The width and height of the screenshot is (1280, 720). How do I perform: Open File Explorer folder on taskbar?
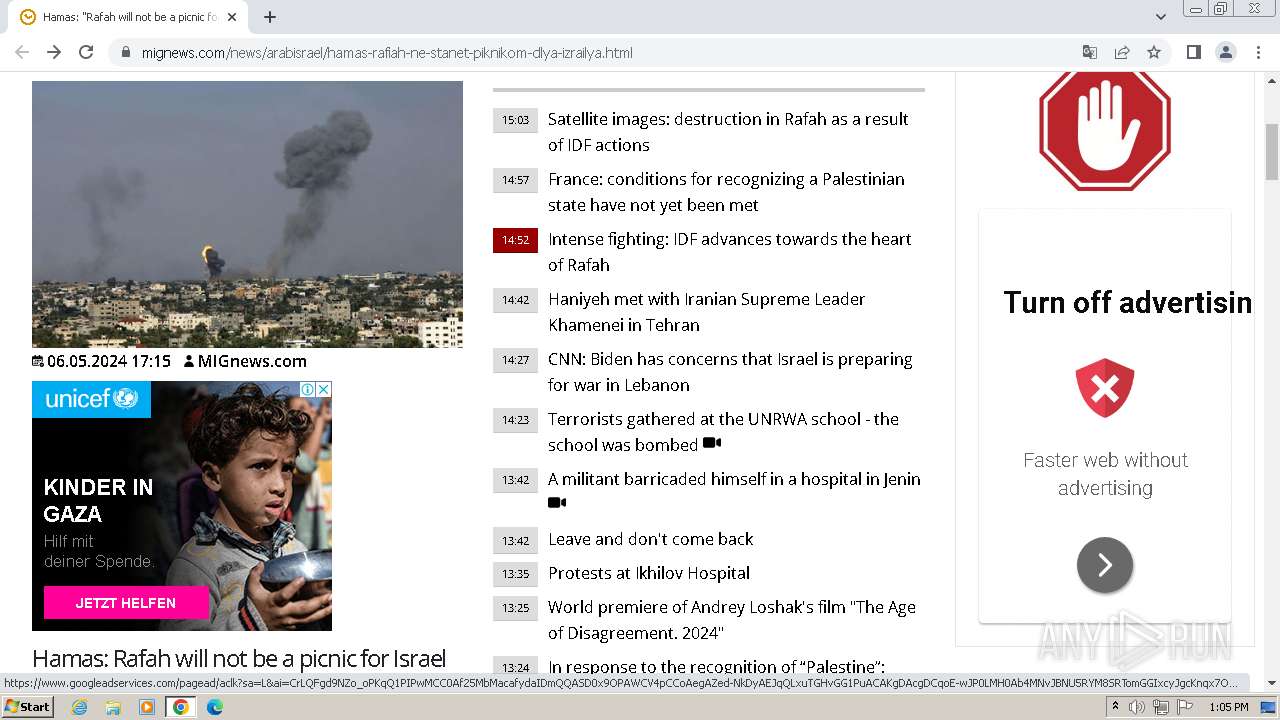coord(113,707)
